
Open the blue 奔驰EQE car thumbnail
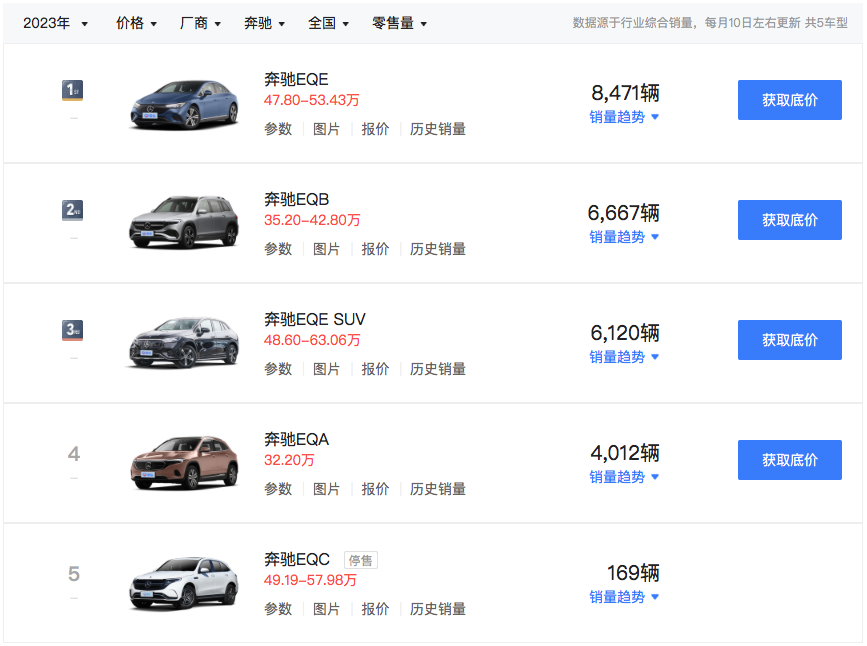[184, 102]
